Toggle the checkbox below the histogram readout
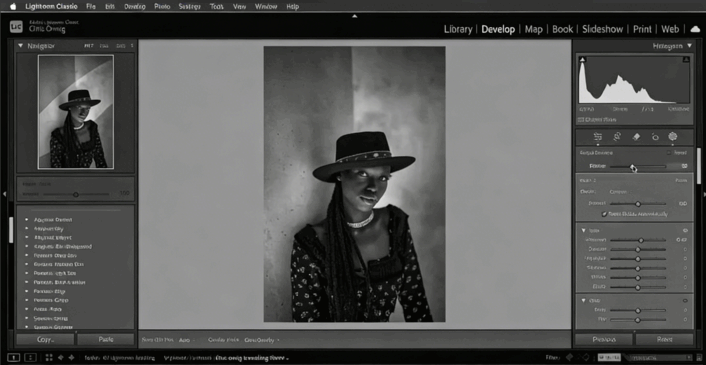 (x=581, y=120)
